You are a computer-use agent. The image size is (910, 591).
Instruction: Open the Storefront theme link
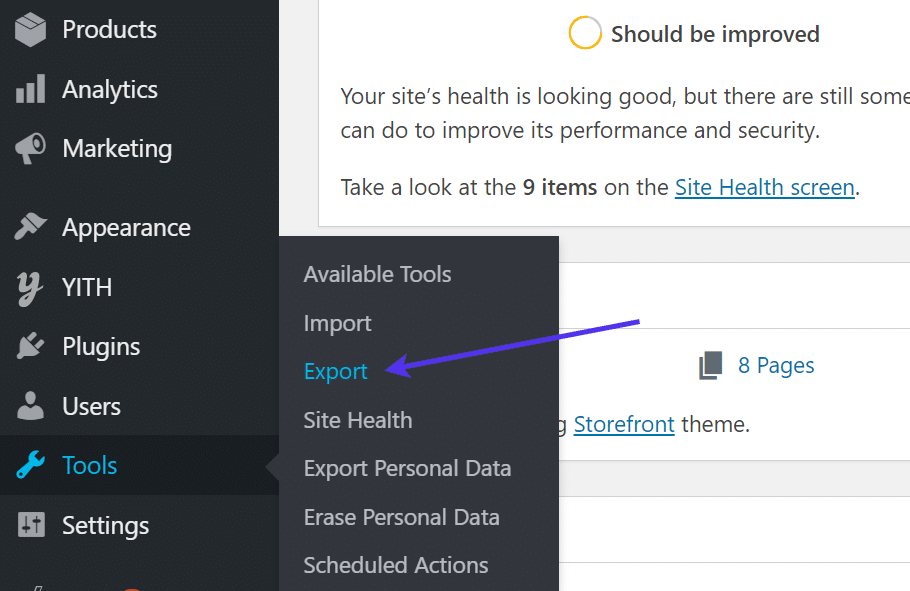click(624, 424)
